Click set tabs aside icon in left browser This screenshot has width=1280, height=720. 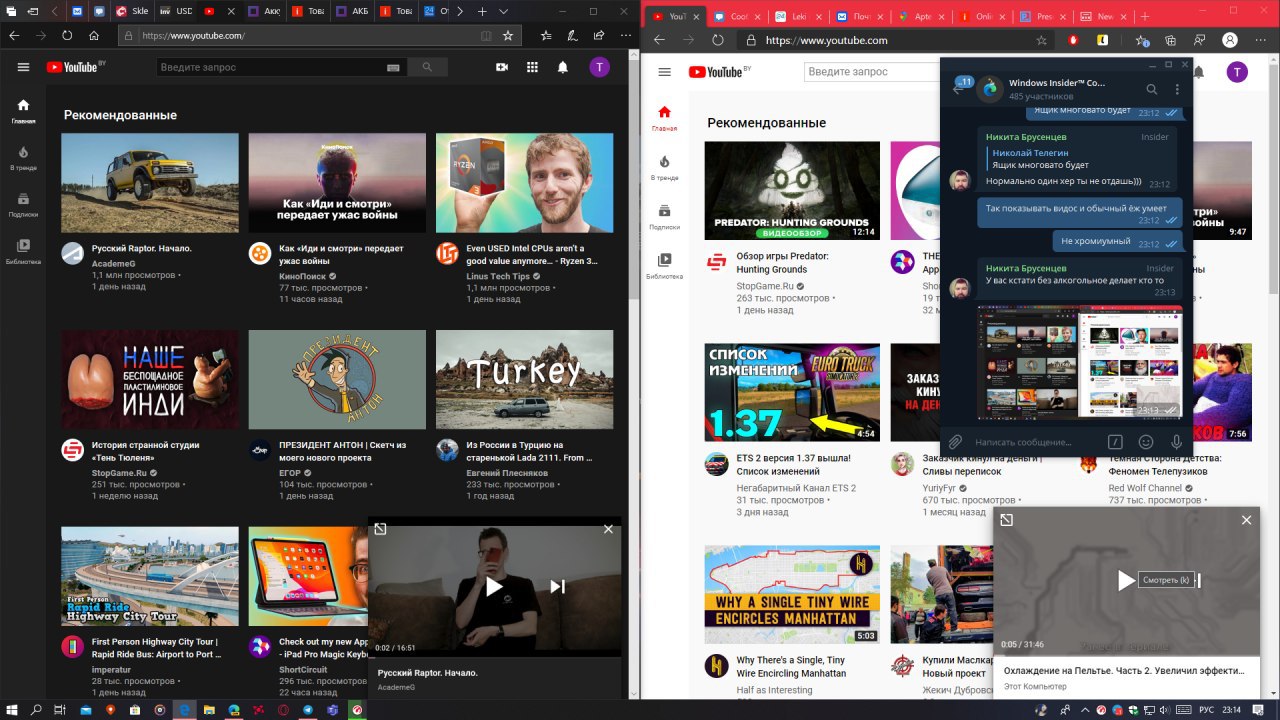pyautogui.click(x=33, y=11)
